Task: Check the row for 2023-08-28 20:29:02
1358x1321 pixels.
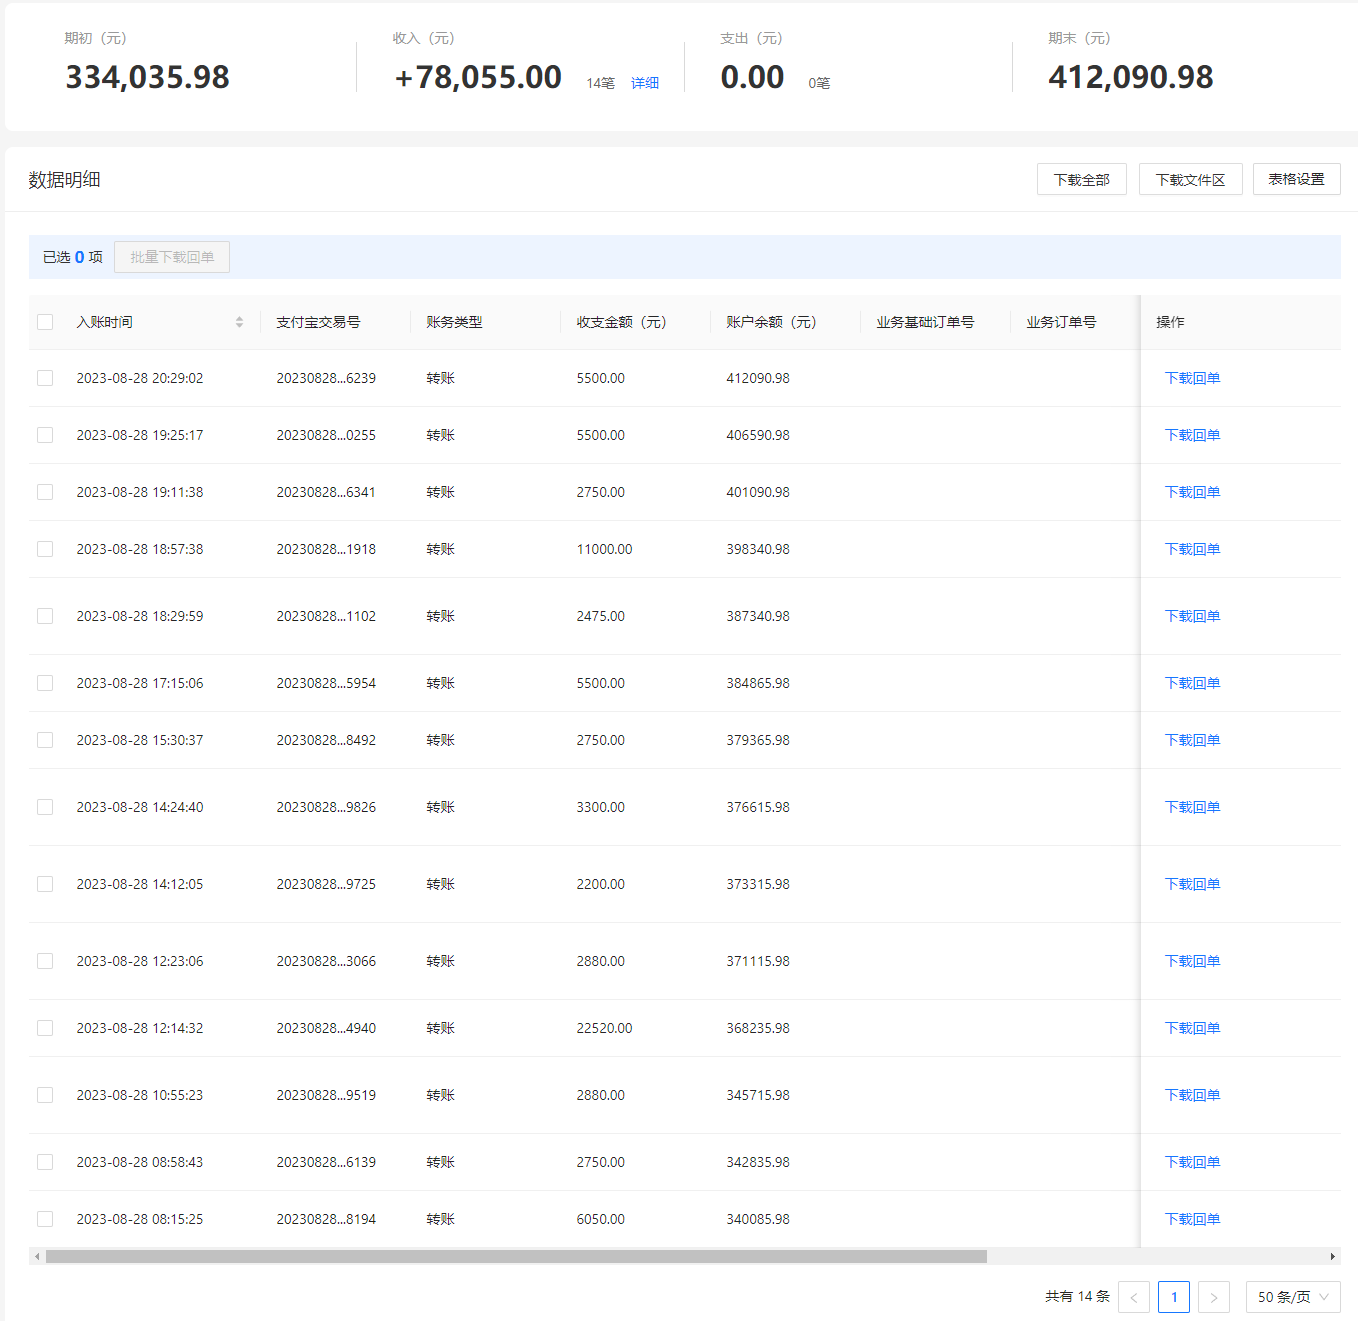Action: point(45,378)
